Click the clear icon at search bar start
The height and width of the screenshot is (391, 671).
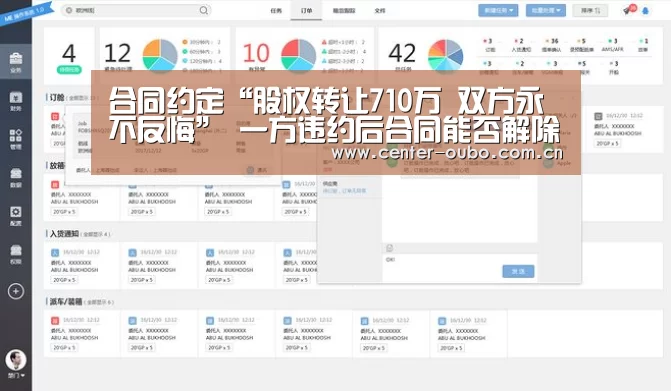click(x=68, y=10)
